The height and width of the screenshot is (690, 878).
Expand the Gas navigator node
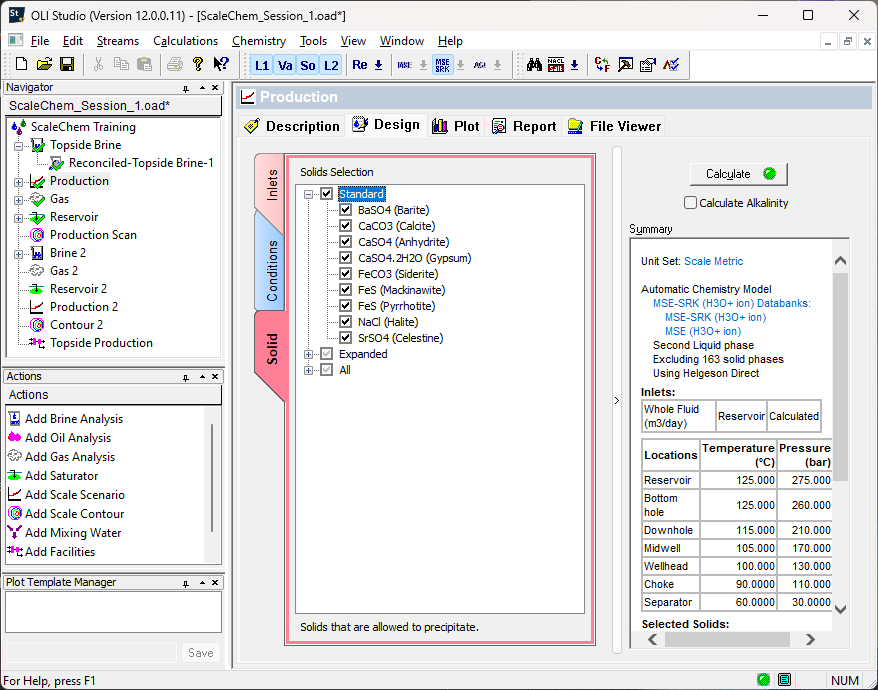click(18, 200)
